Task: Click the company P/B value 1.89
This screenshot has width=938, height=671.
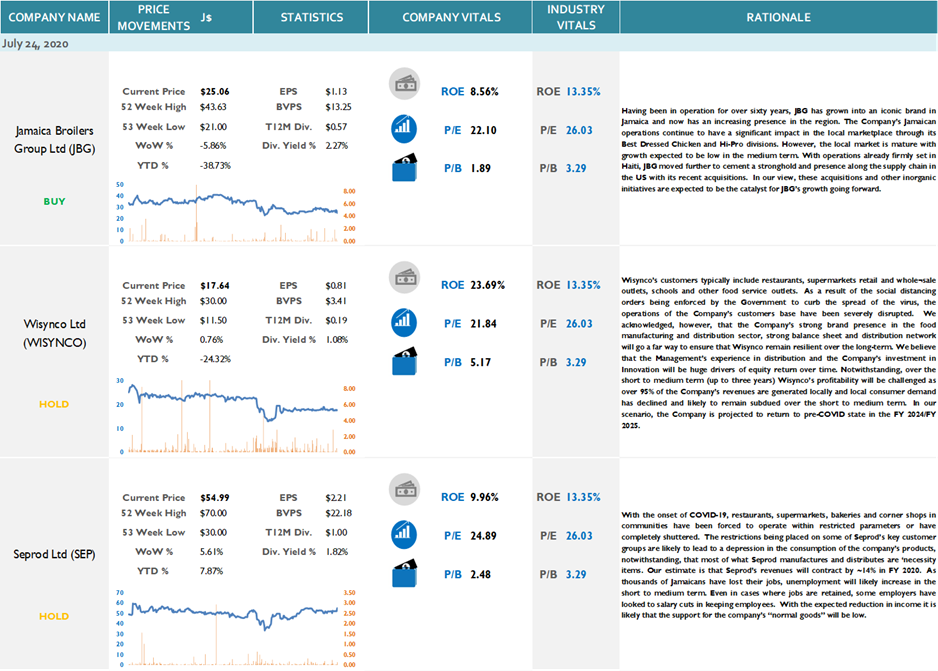Action: click(x=480, y=169)
